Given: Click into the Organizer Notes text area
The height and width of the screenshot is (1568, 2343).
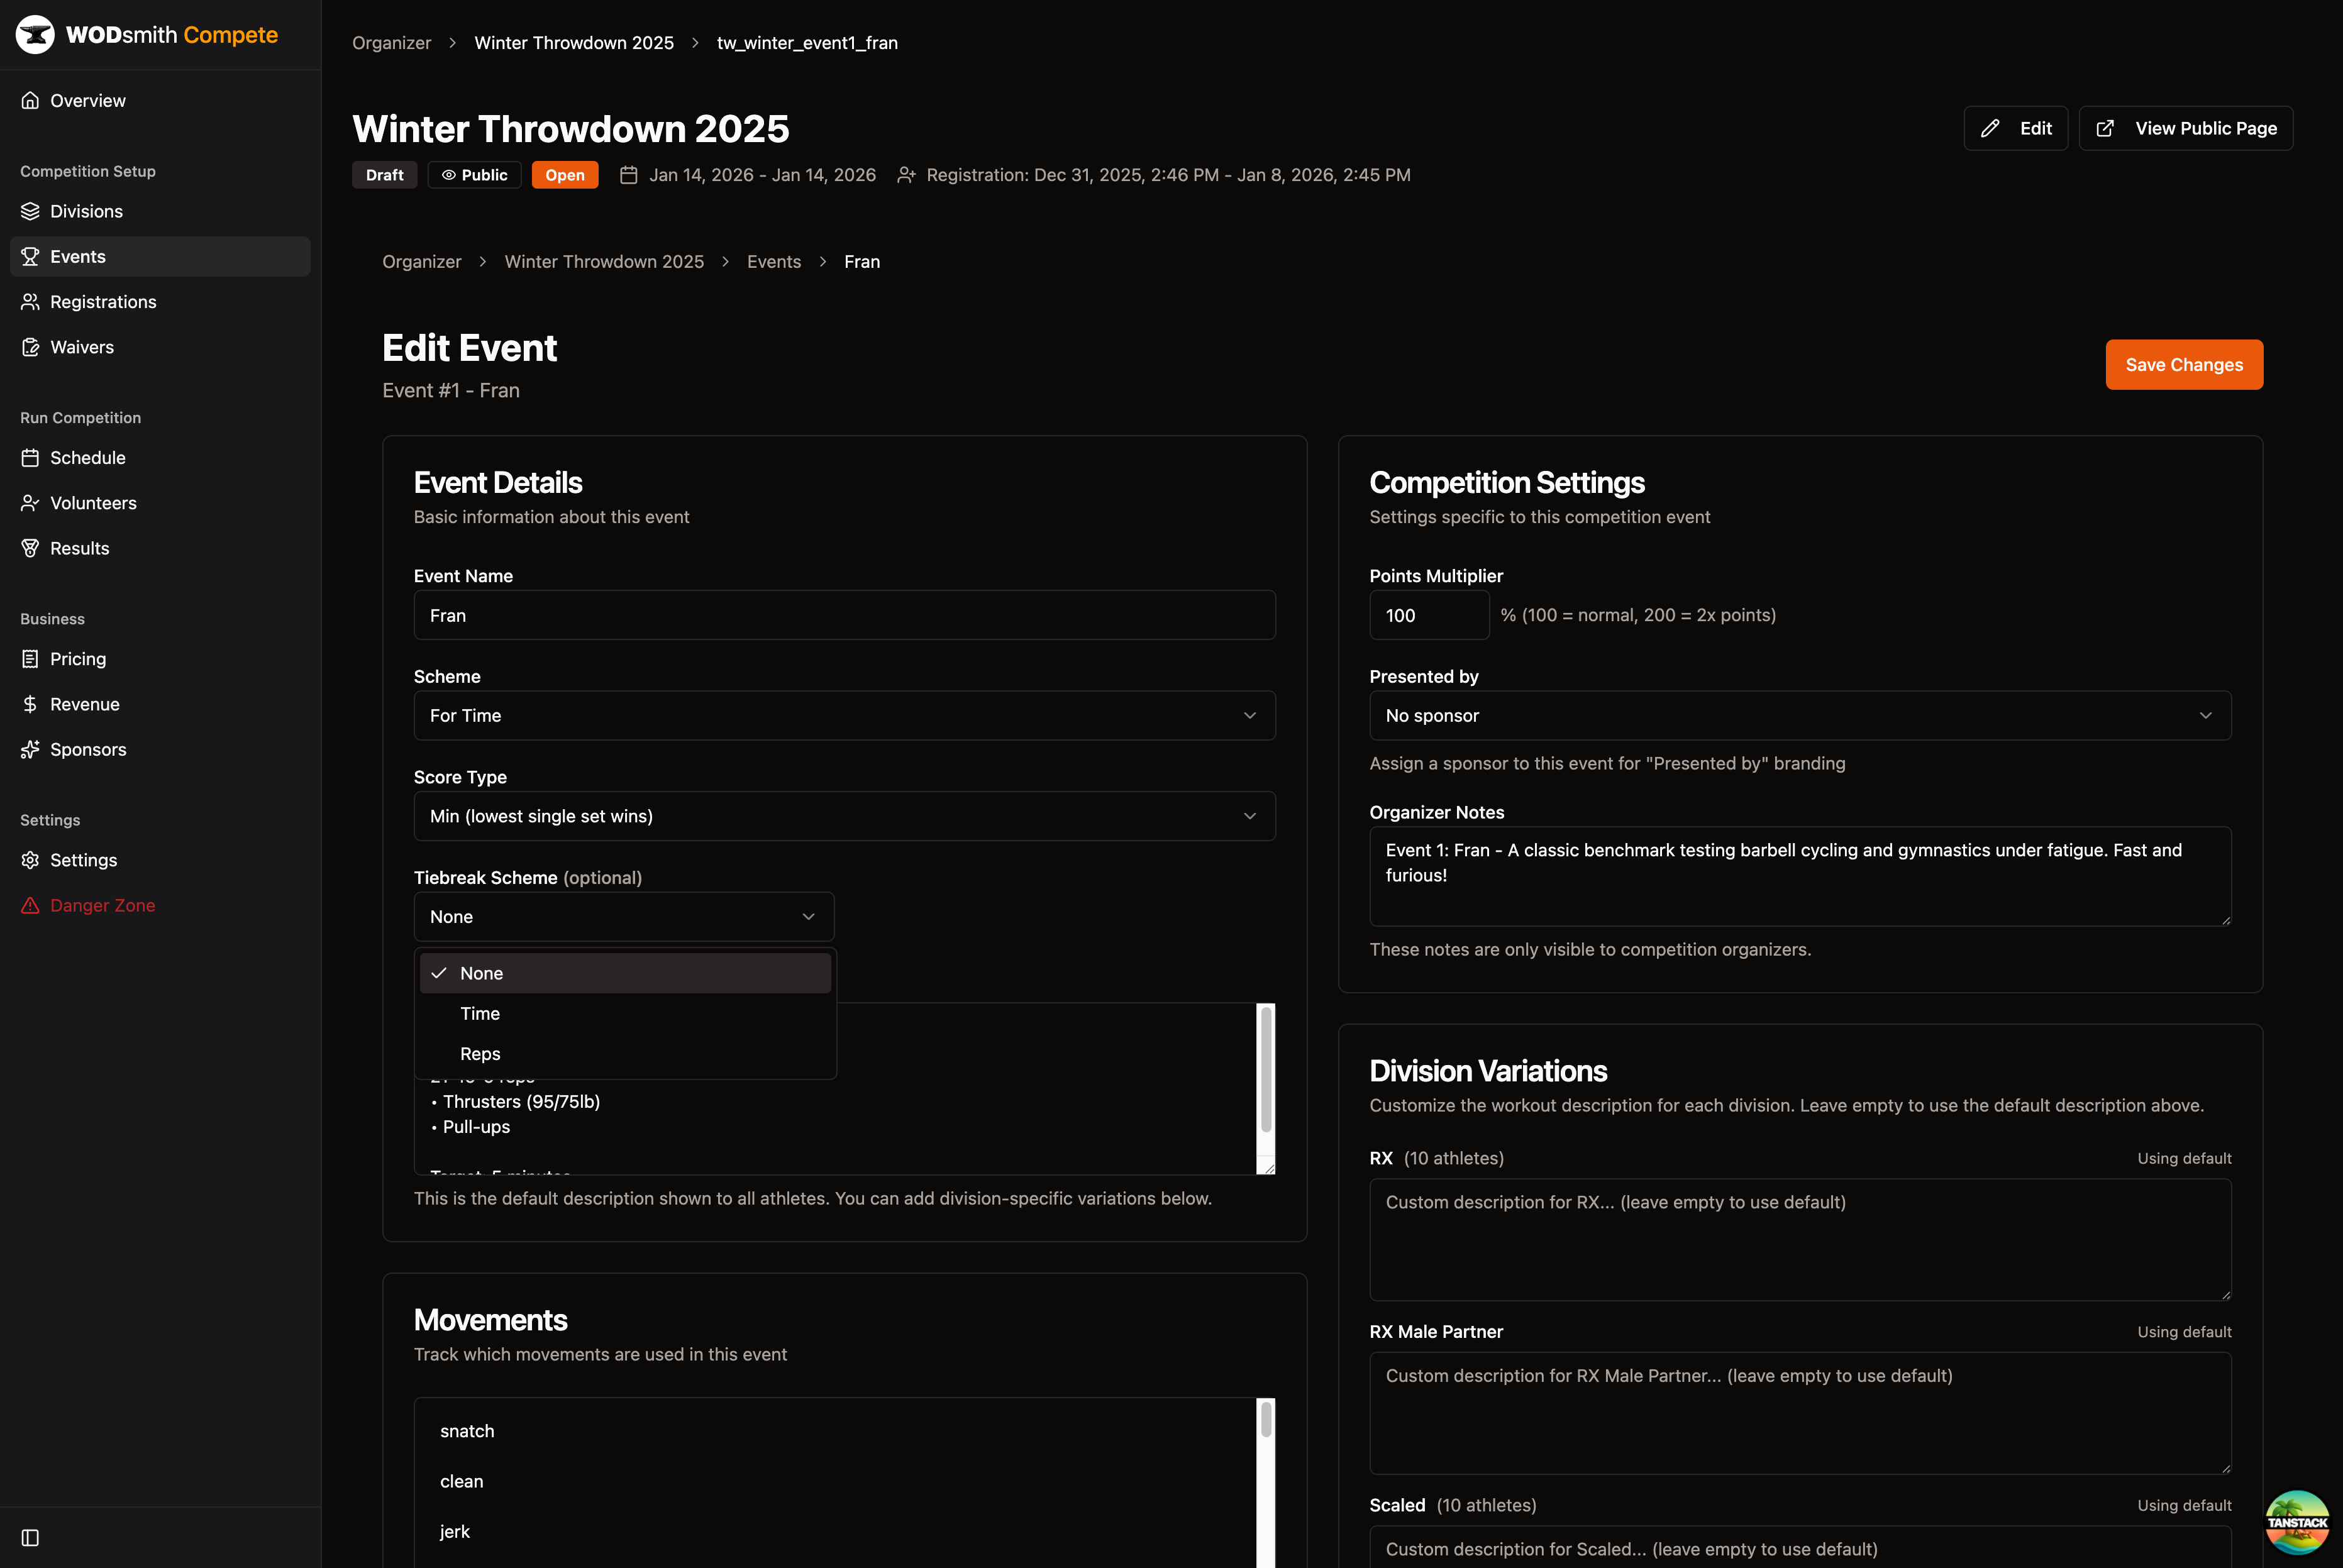Looking at the screenshot, I should coord(1800,876).
